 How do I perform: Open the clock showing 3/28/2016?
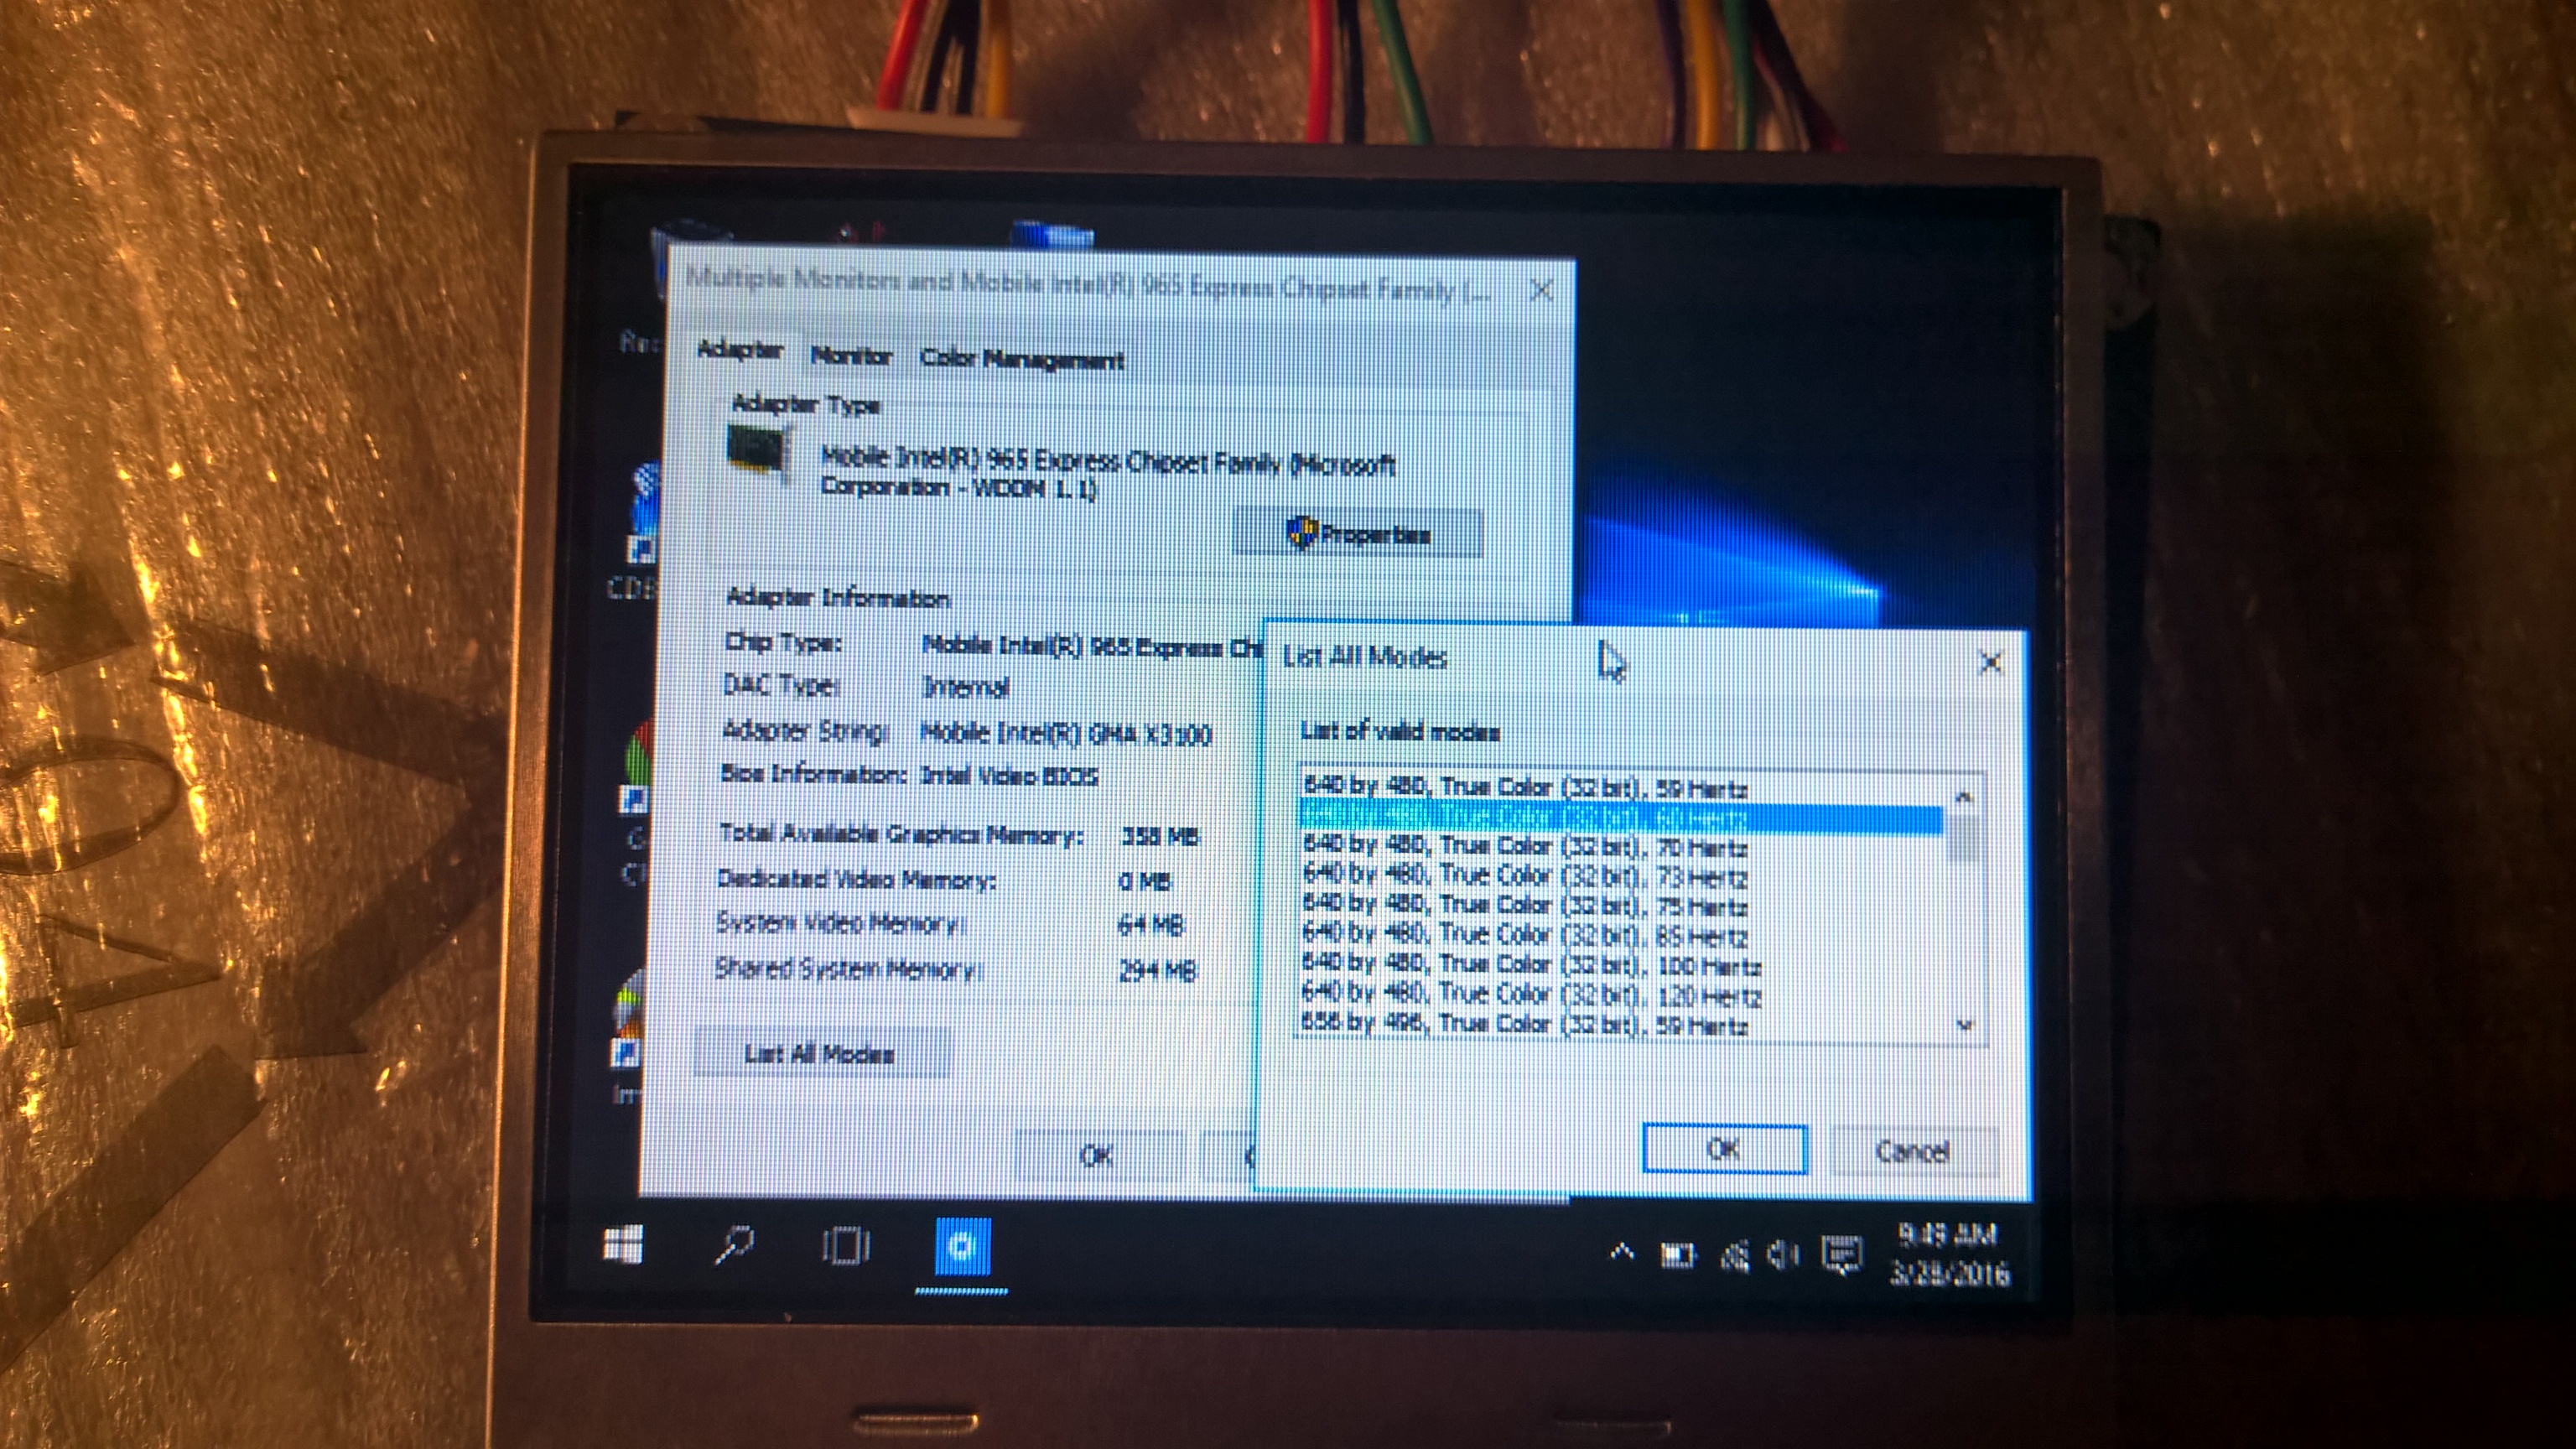[x=1948, y=1254]
